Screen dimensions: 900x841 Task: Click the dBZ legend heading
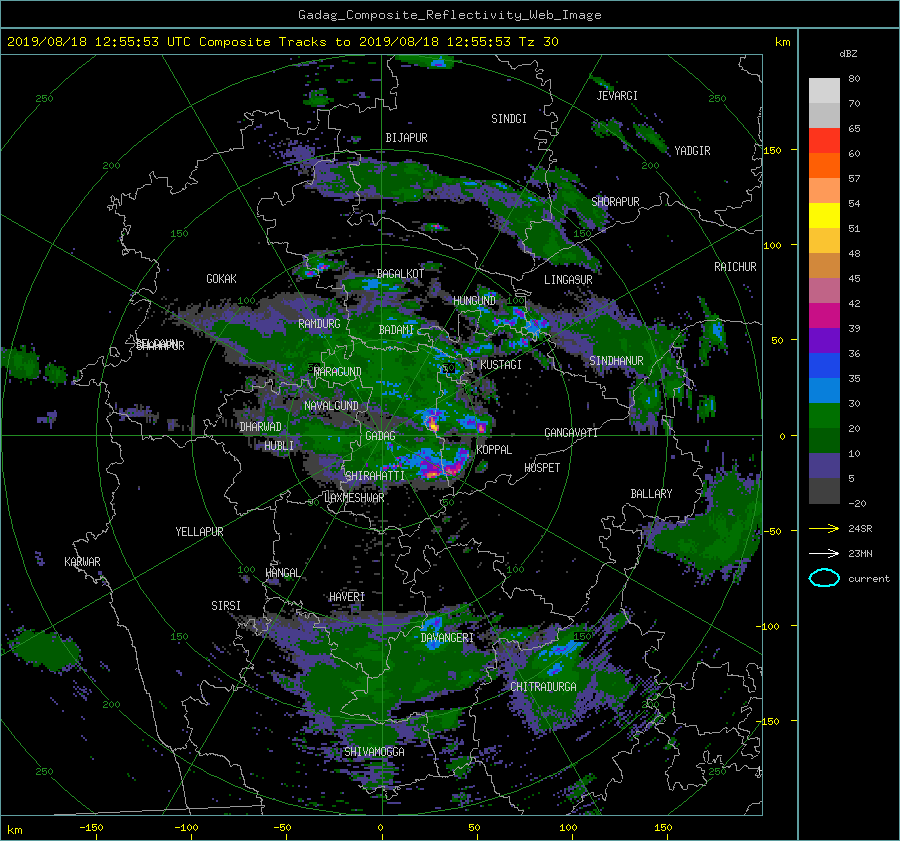[848, 53]
